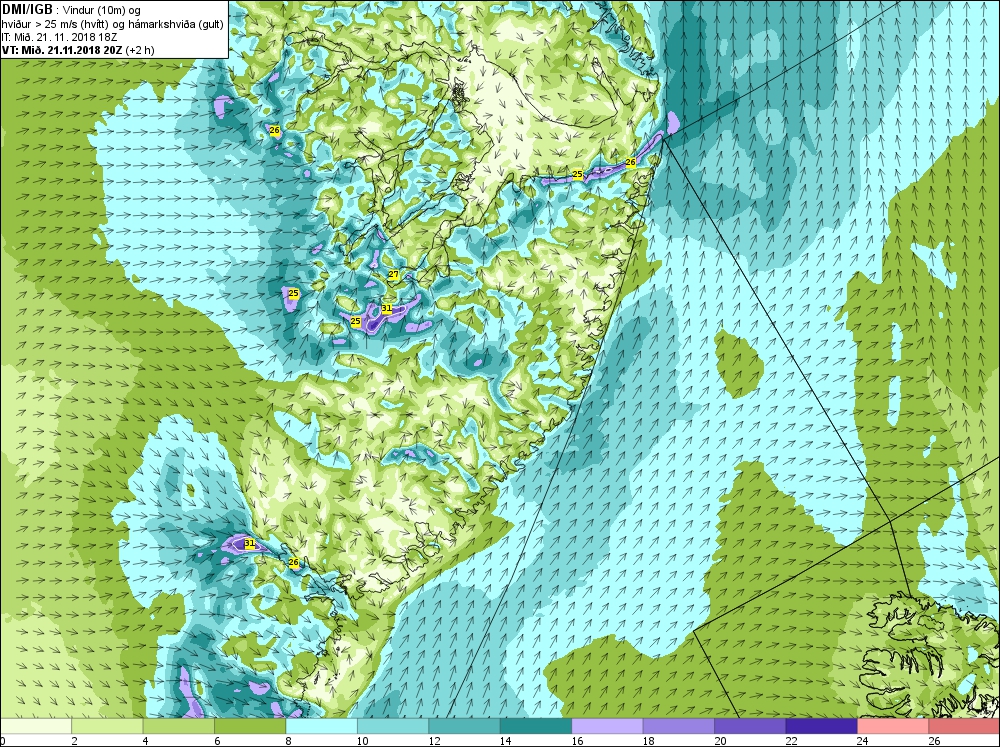Viewport: 1000px width, 747px height.
Task: Select the 10–12 m/s legend swatch
Action: (x=393, y=726)
